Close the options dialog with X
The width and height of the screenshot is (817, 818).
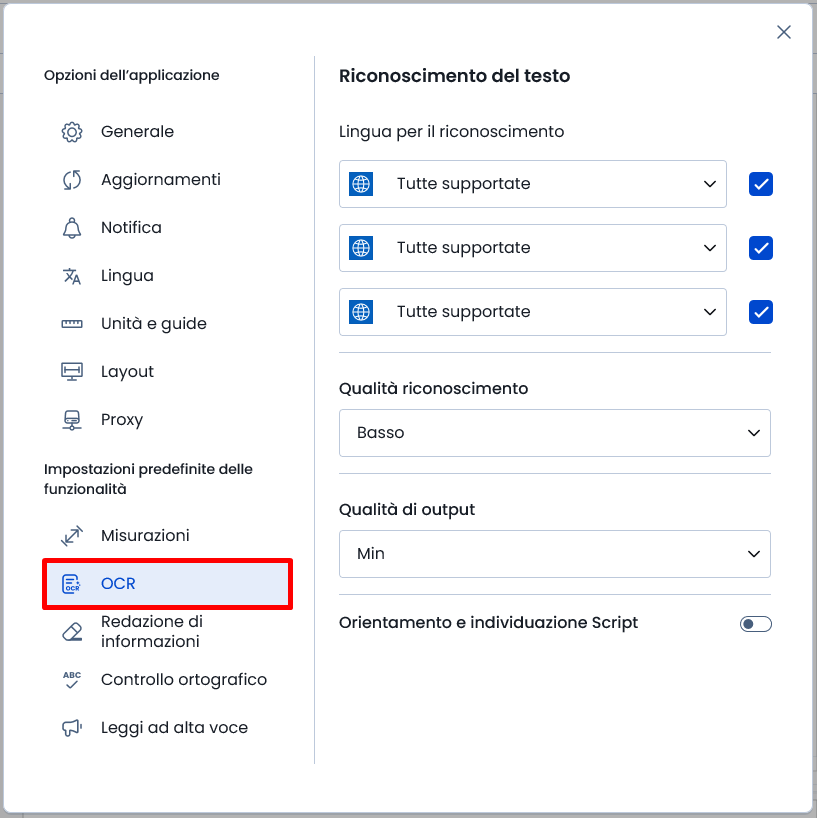point(784,32)
